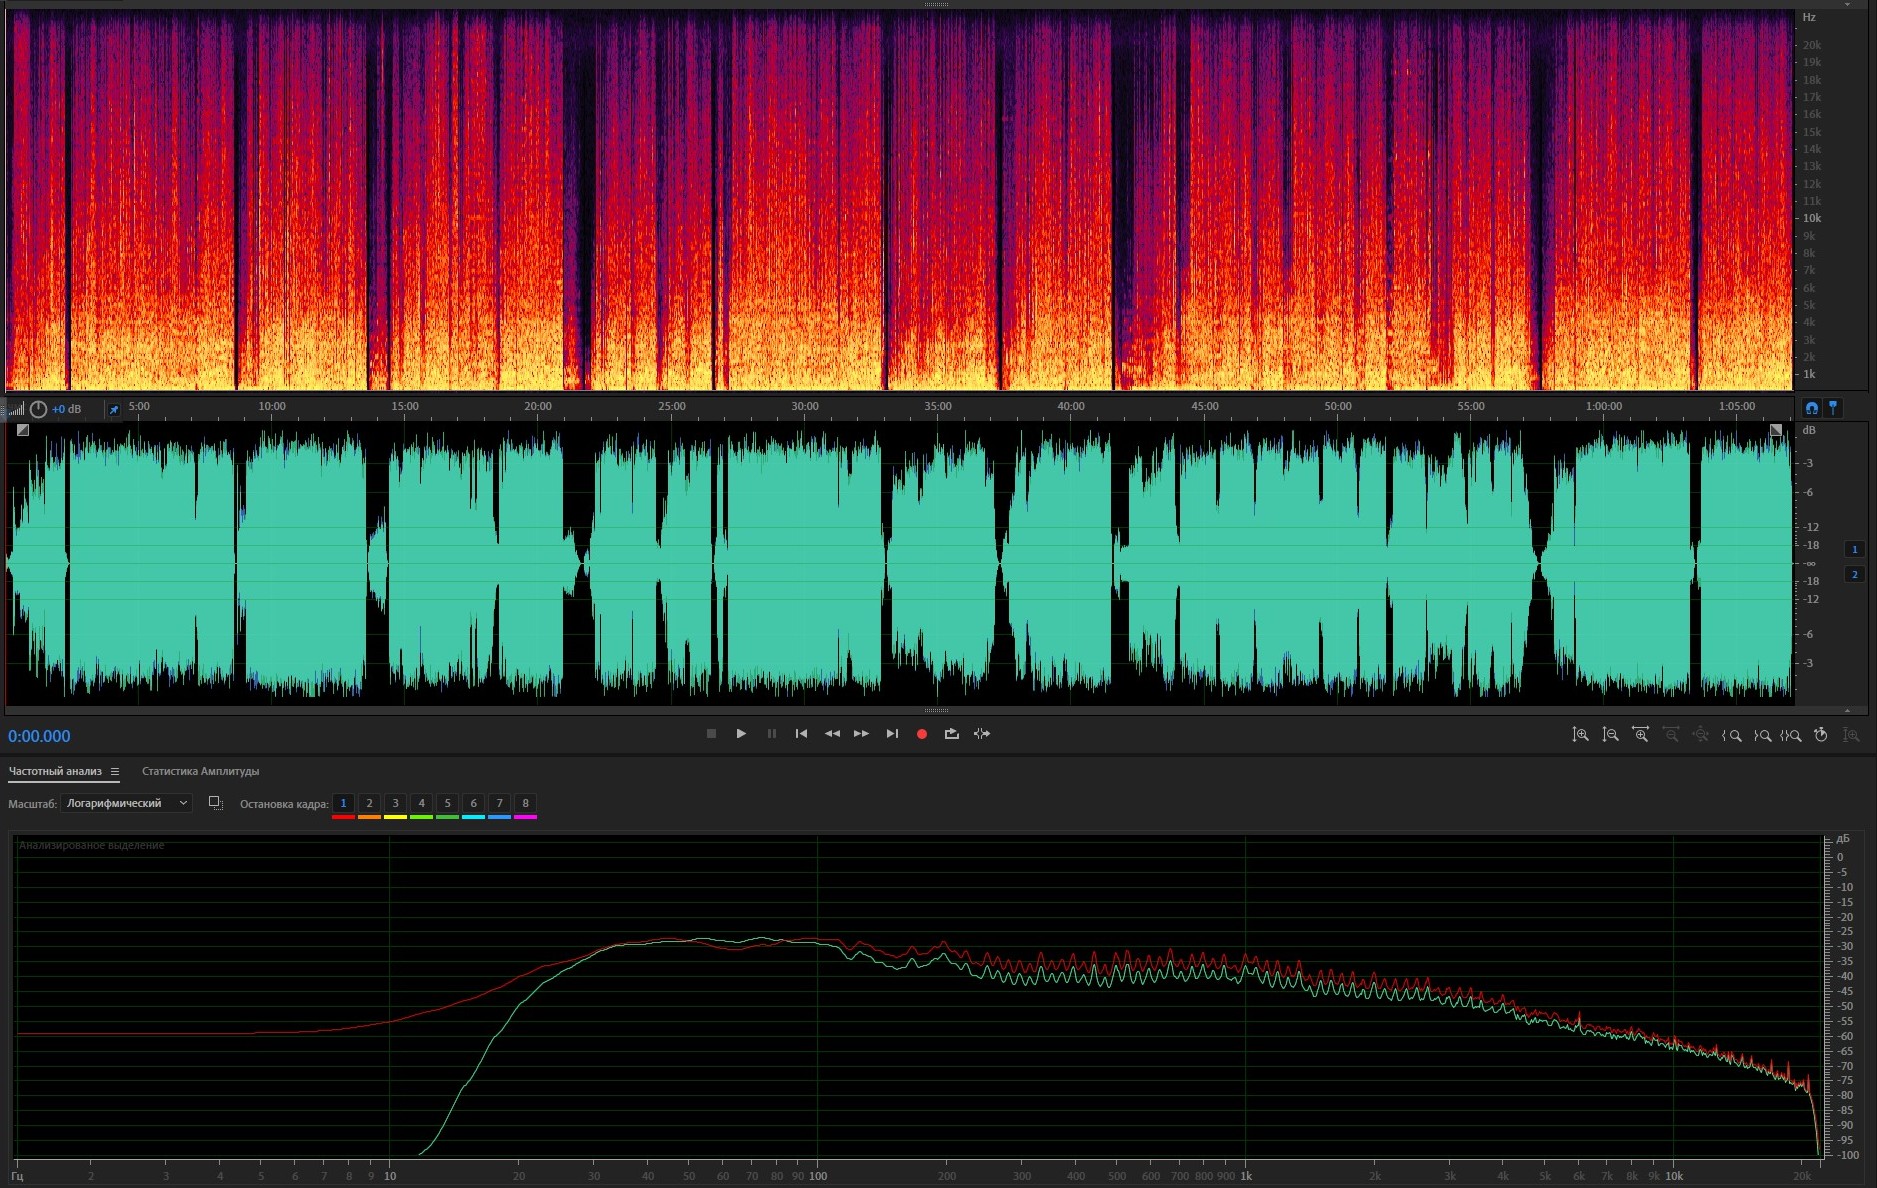Click Zoom to Selection icon

(x=1791, y=735)
